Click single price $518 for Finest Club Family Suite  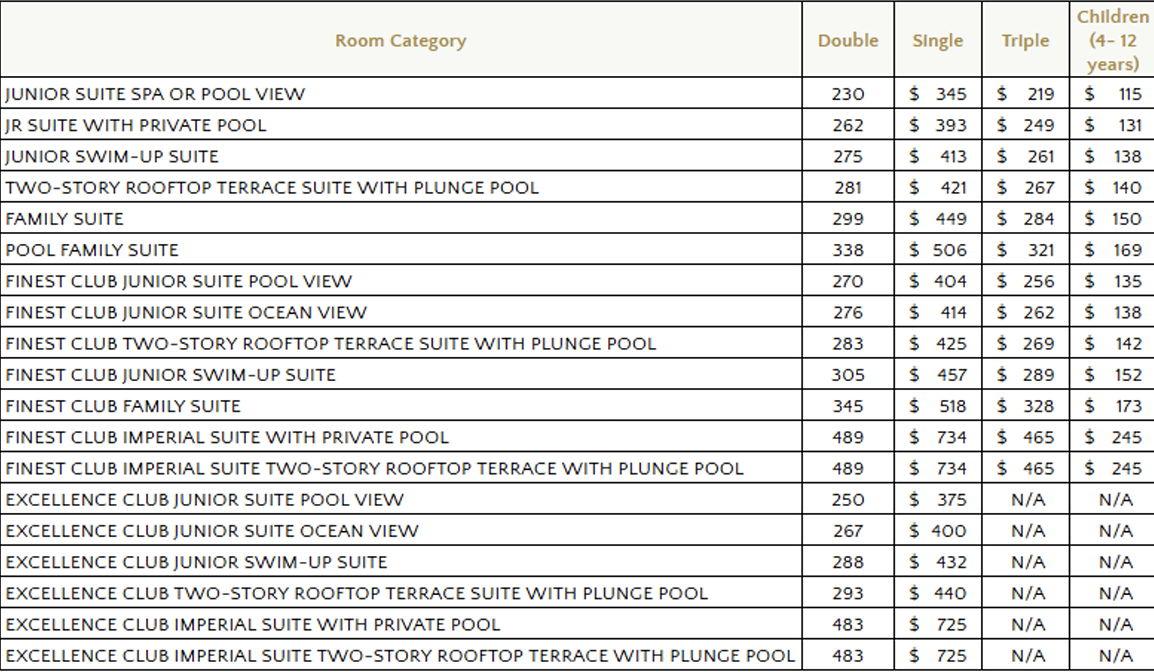938,406
